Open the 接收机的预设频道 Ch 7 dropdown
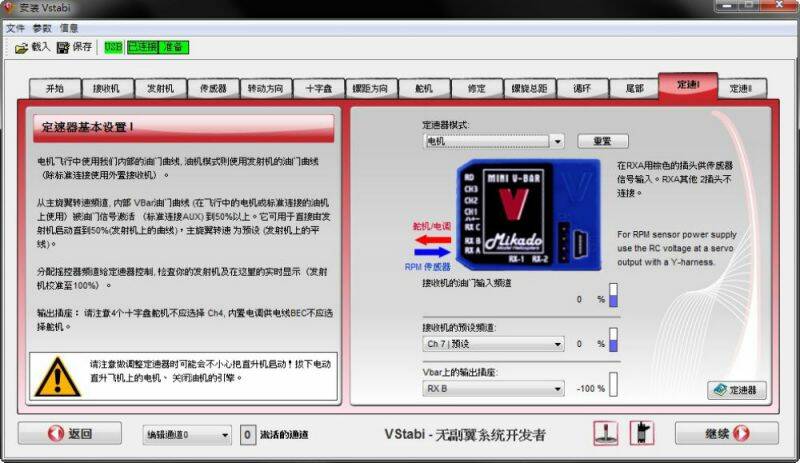The image size is (800, 463). [x=493, y=344]
